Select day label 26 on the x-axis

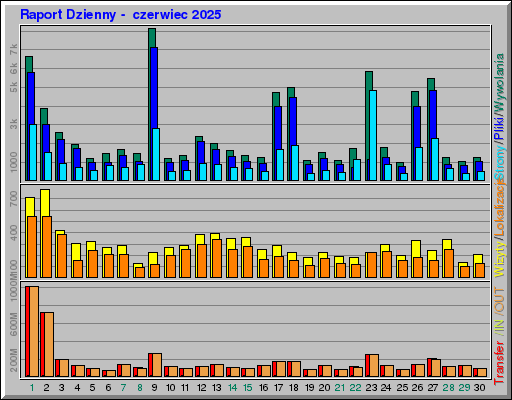point(417,388)
